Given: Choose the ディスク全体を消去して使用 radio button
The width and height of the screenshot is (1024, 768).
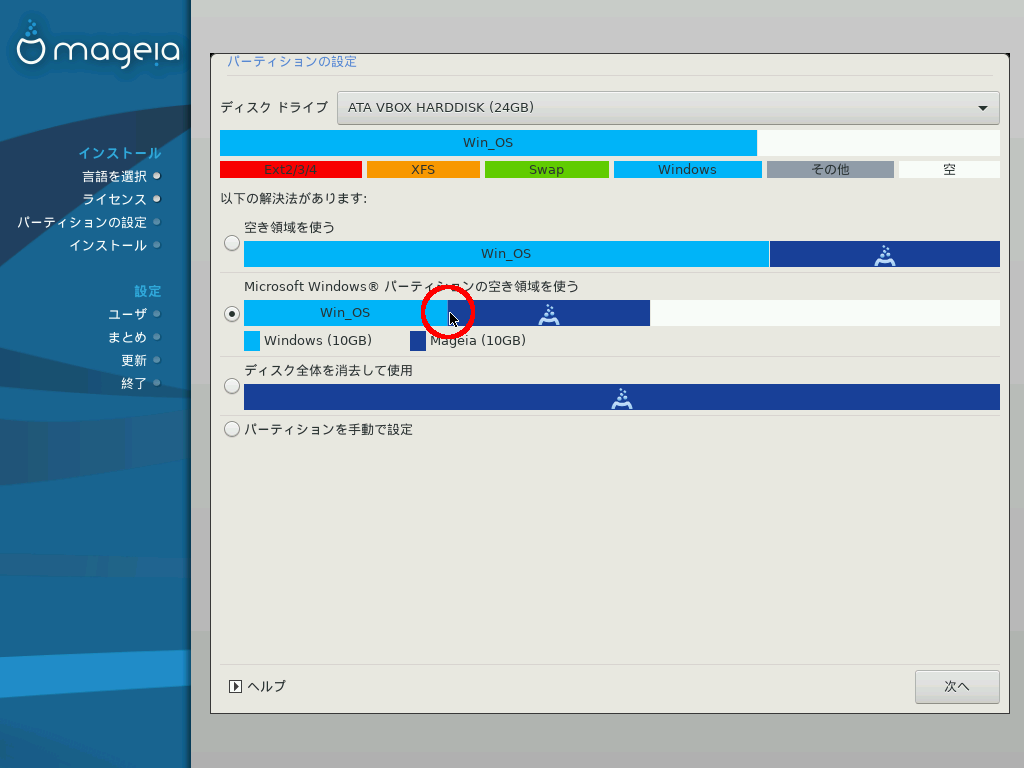Looking at the screenshot, I should coord(232,386).
